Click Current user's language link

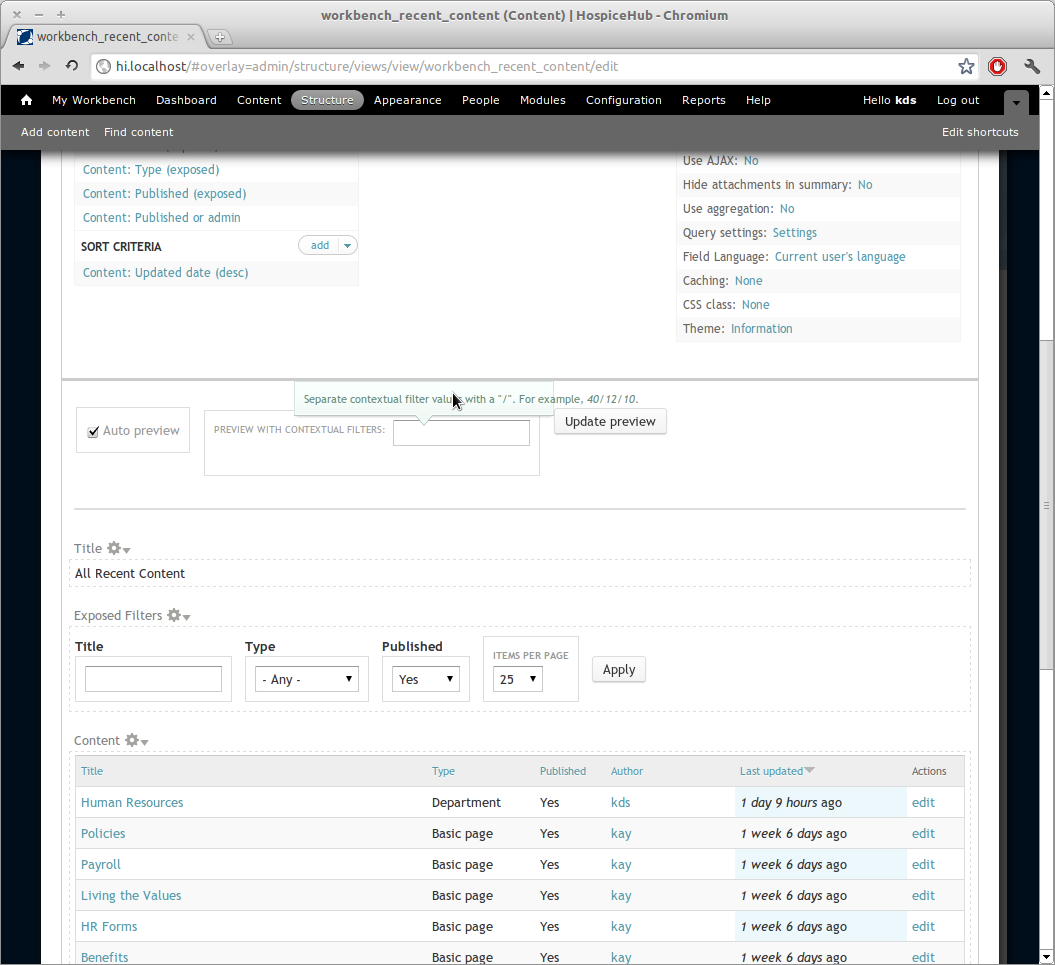(840, 257)
